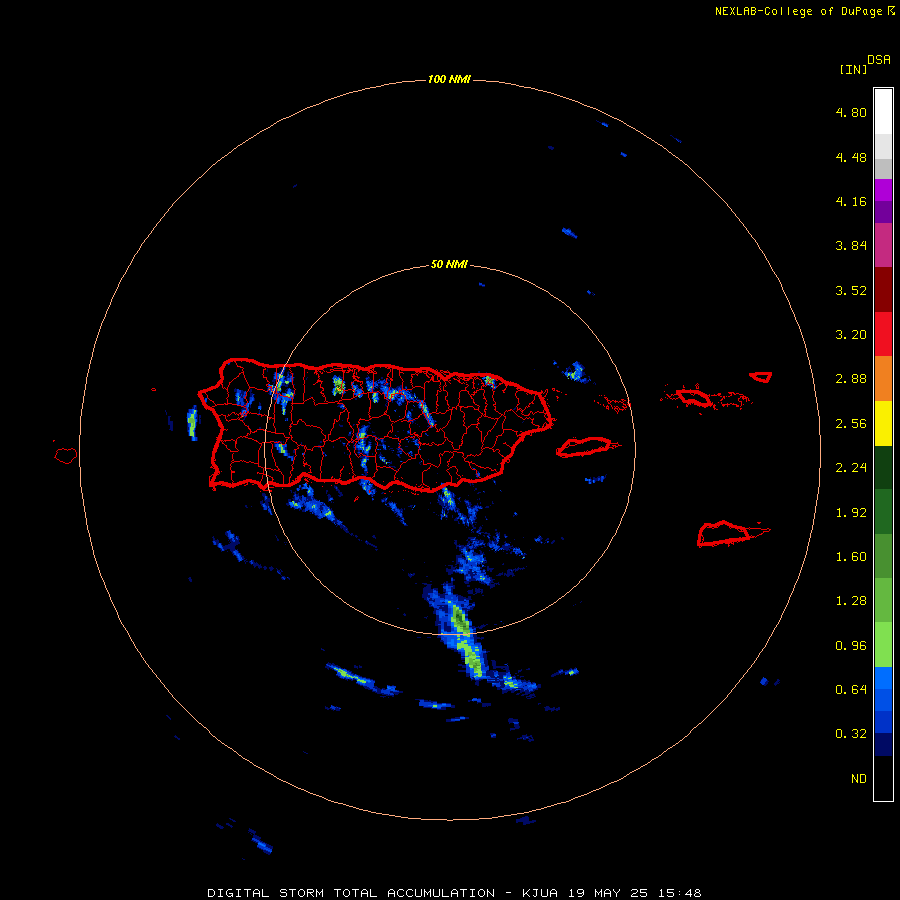Pick the pink legend swatch near 3.84
900x900 pixels.
pos(883,245)
